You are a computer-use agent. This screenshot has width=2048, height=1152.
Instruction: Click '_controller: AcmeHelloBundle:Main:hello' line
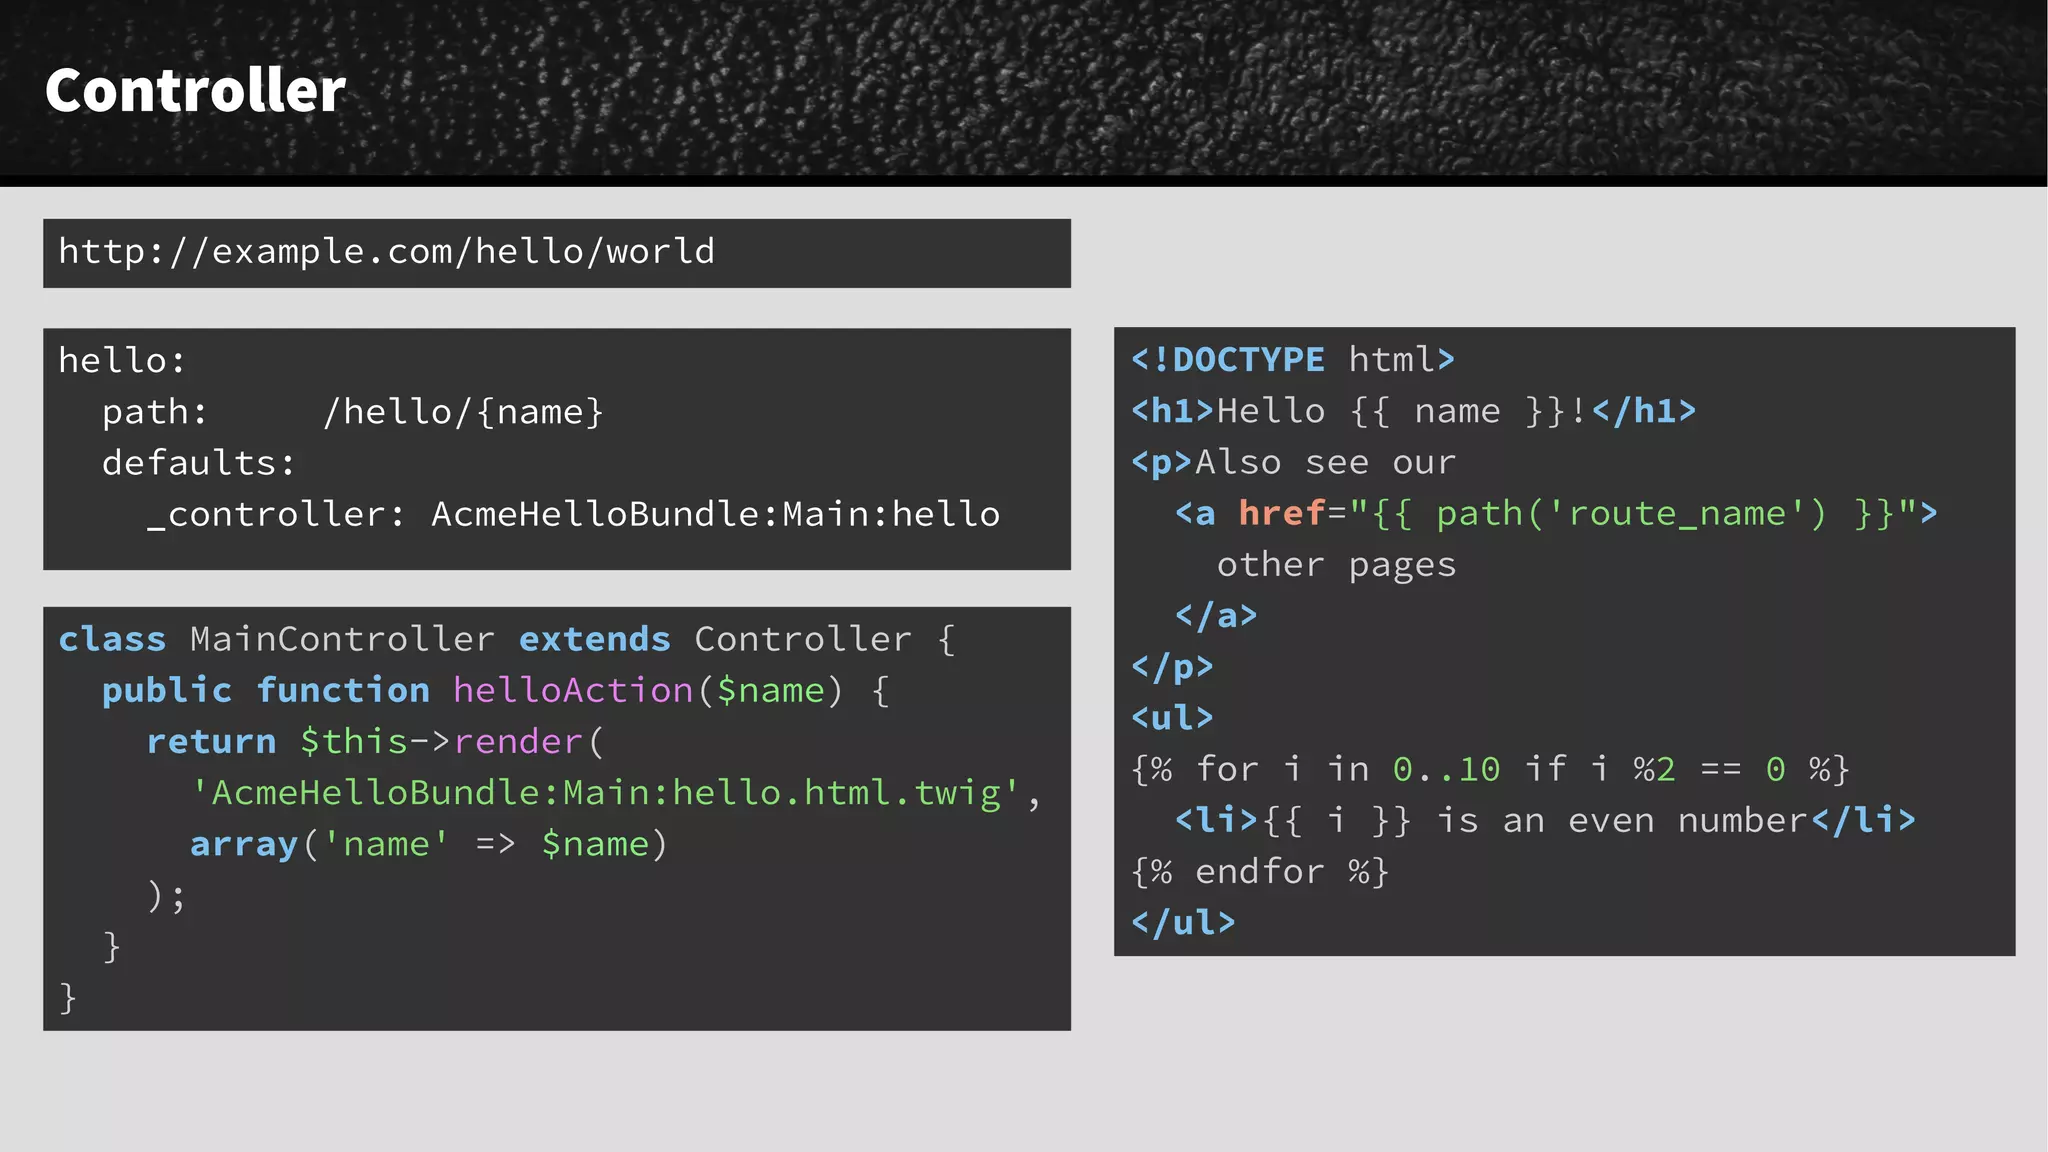coord(573,515)
